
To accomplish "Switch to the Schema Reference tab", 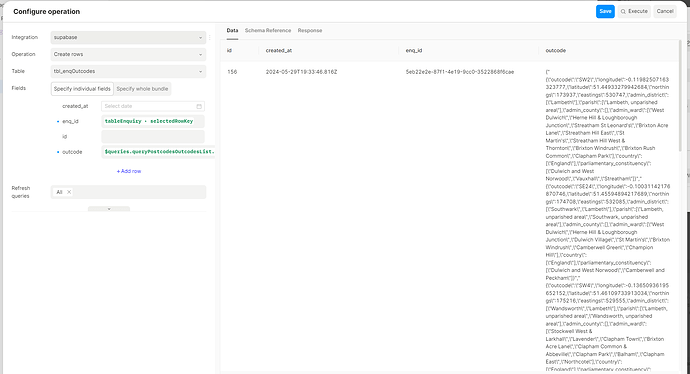I will 268,30.
